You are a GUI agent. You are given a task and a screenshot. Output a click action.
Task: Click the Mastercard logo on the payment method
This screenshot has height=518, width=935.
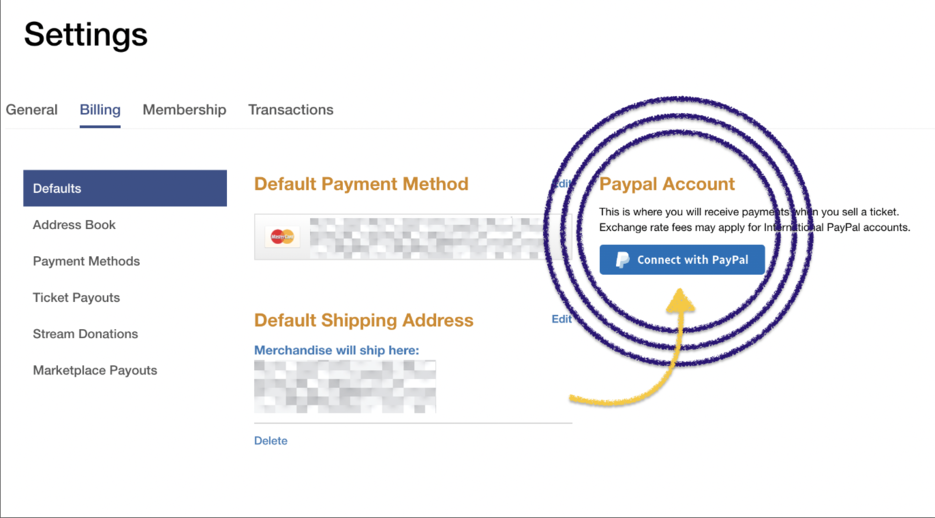point(282,237)
